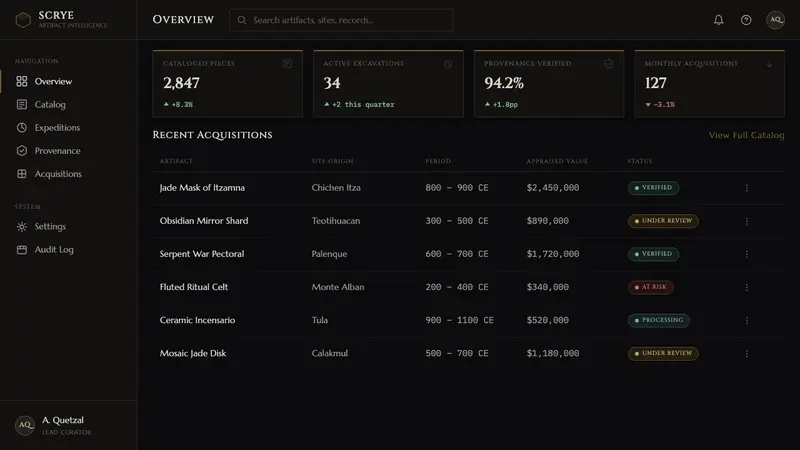Image resolution: width=800 pixels, height=450 pixels.
Task: Follow the View Full Catalog link
Action: pos(746,135)
